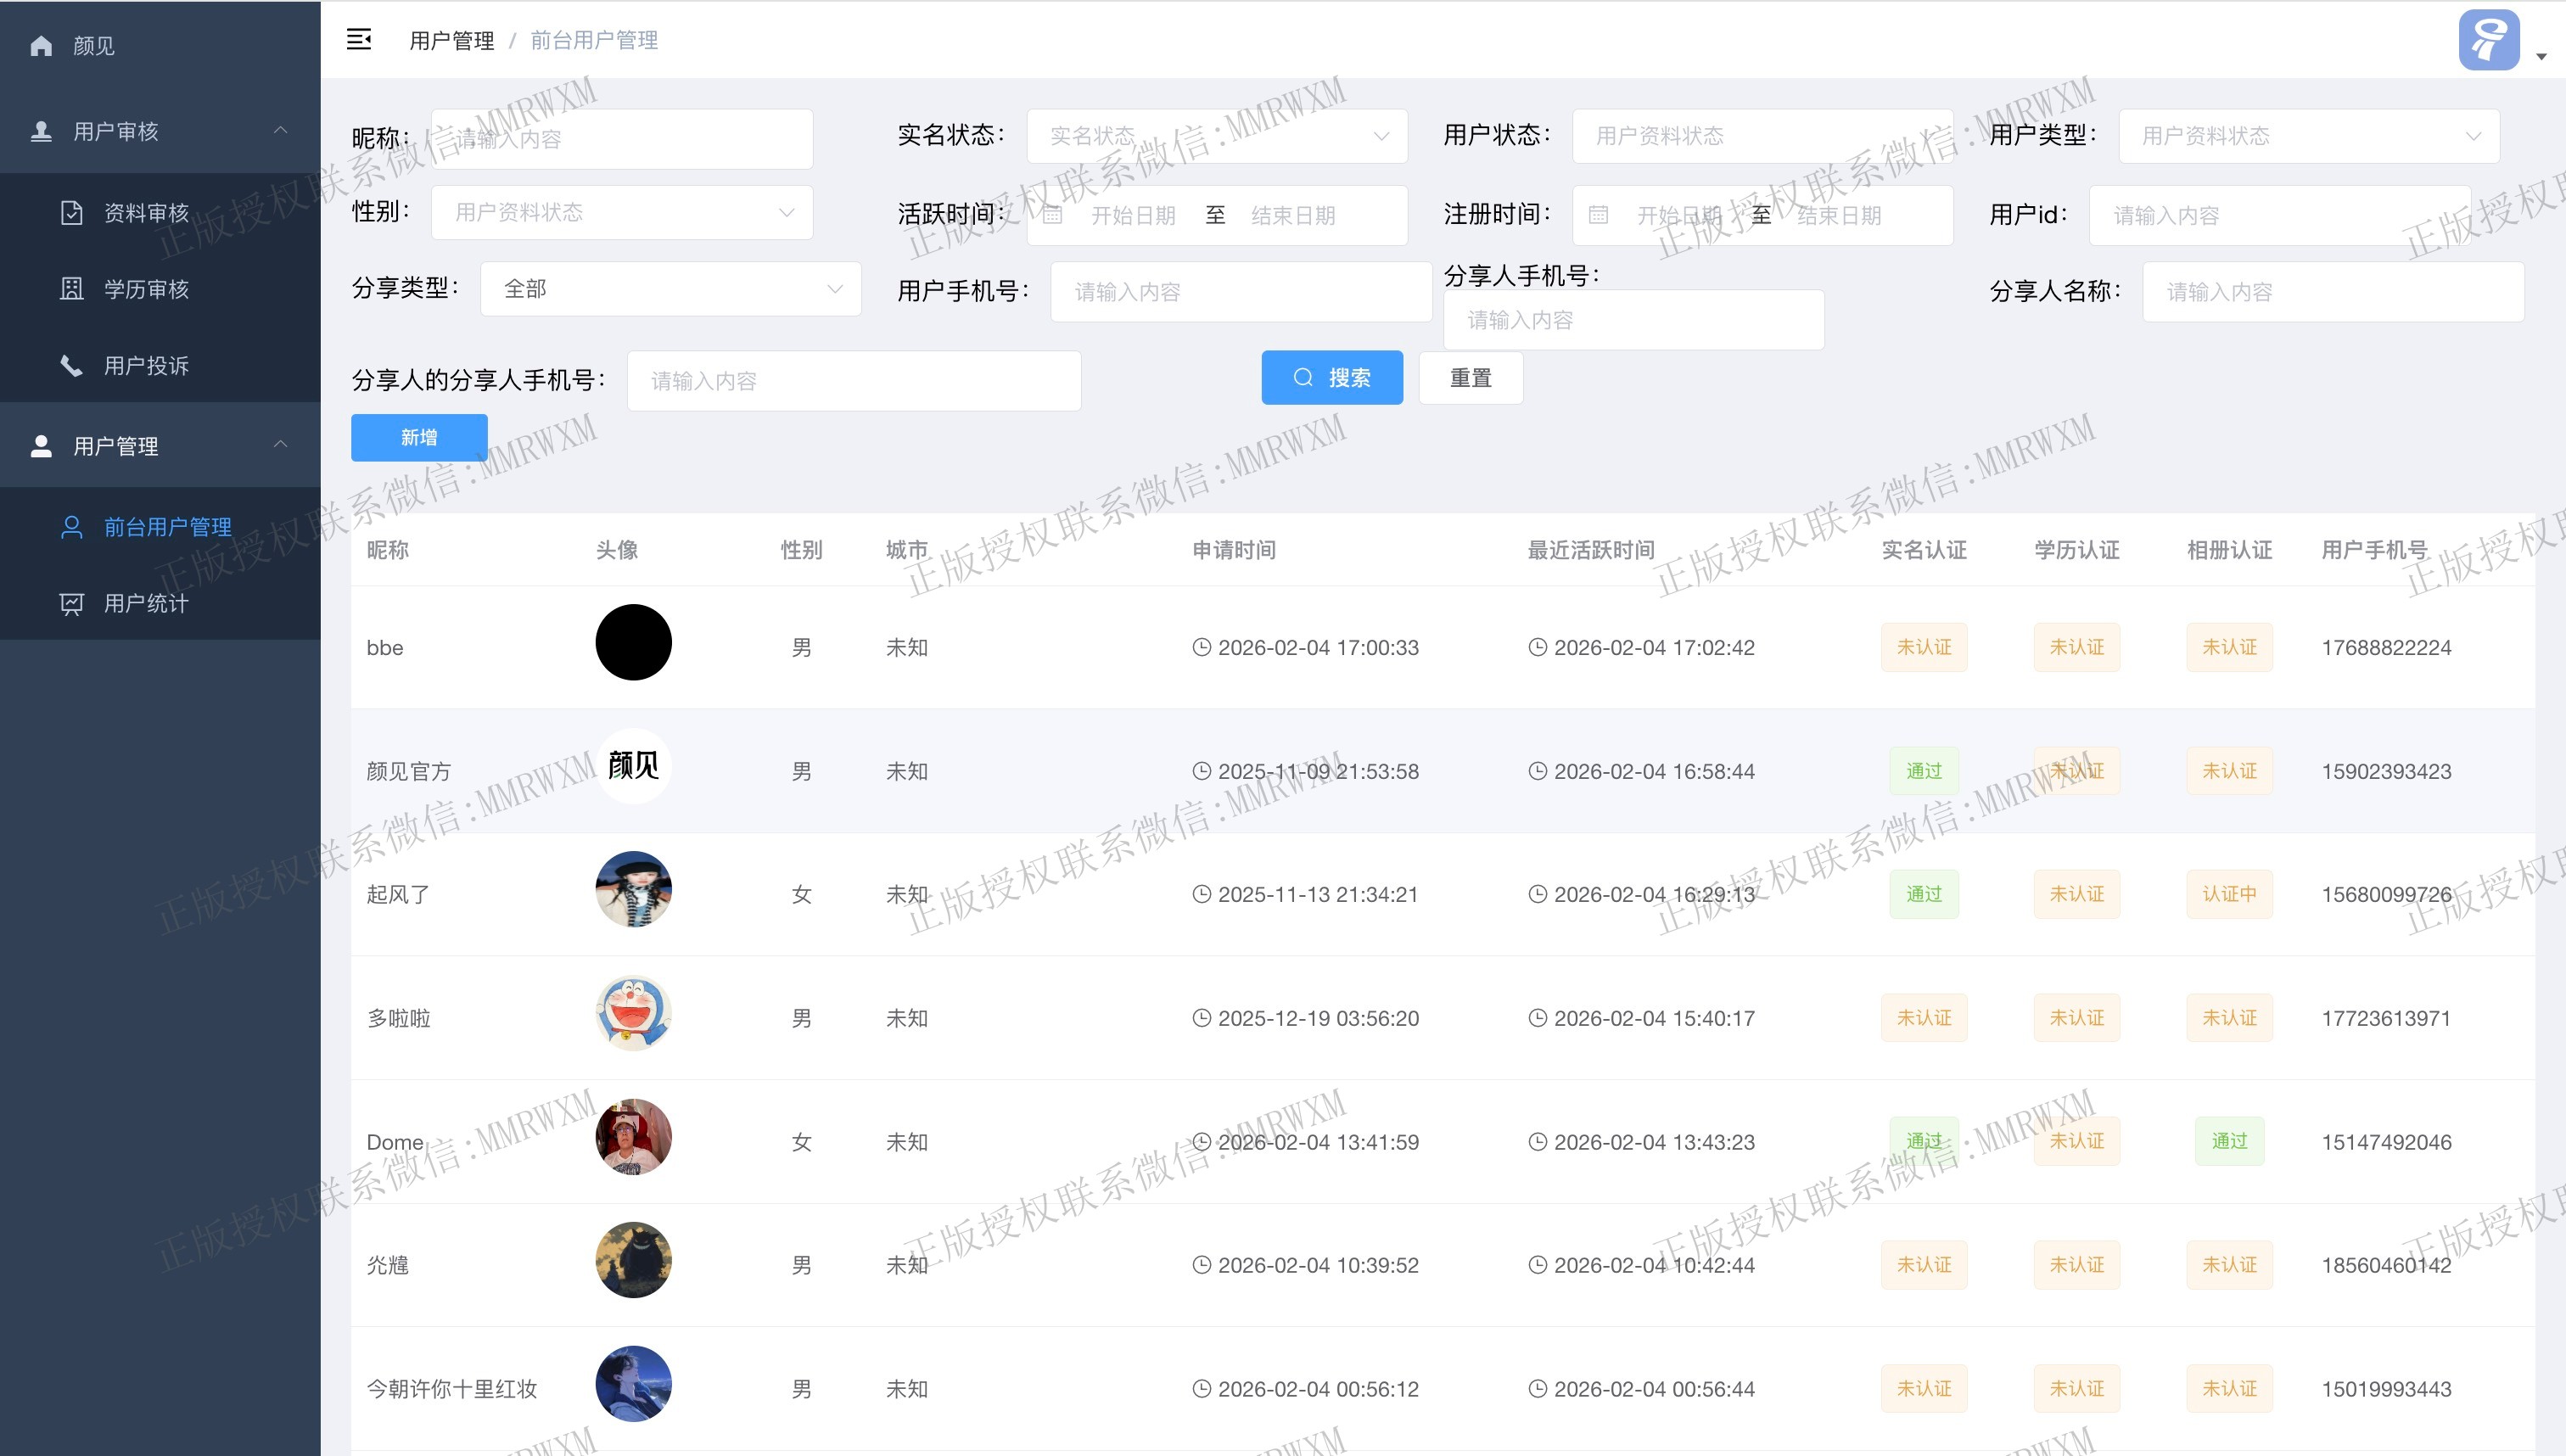Click the 用户统计 chart icon
The height and width of the screenshot is (1456, 2566).
coord(71,604)
